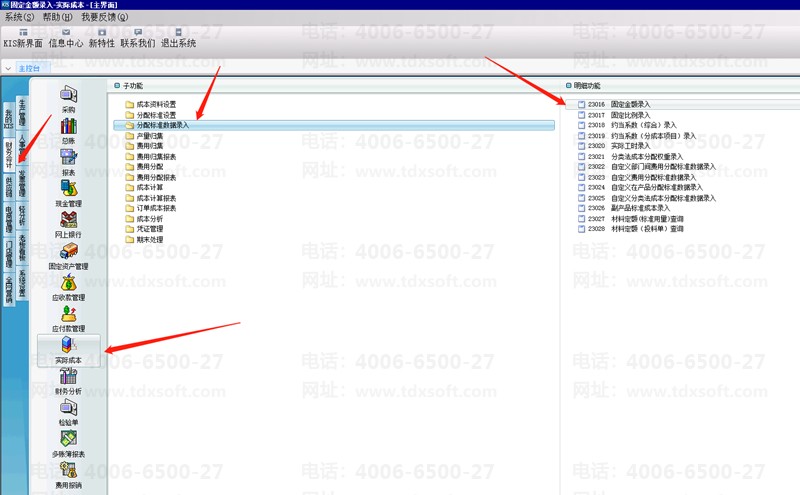Select 23028 材料定额(投料单)查询

(x=631, y=229)
